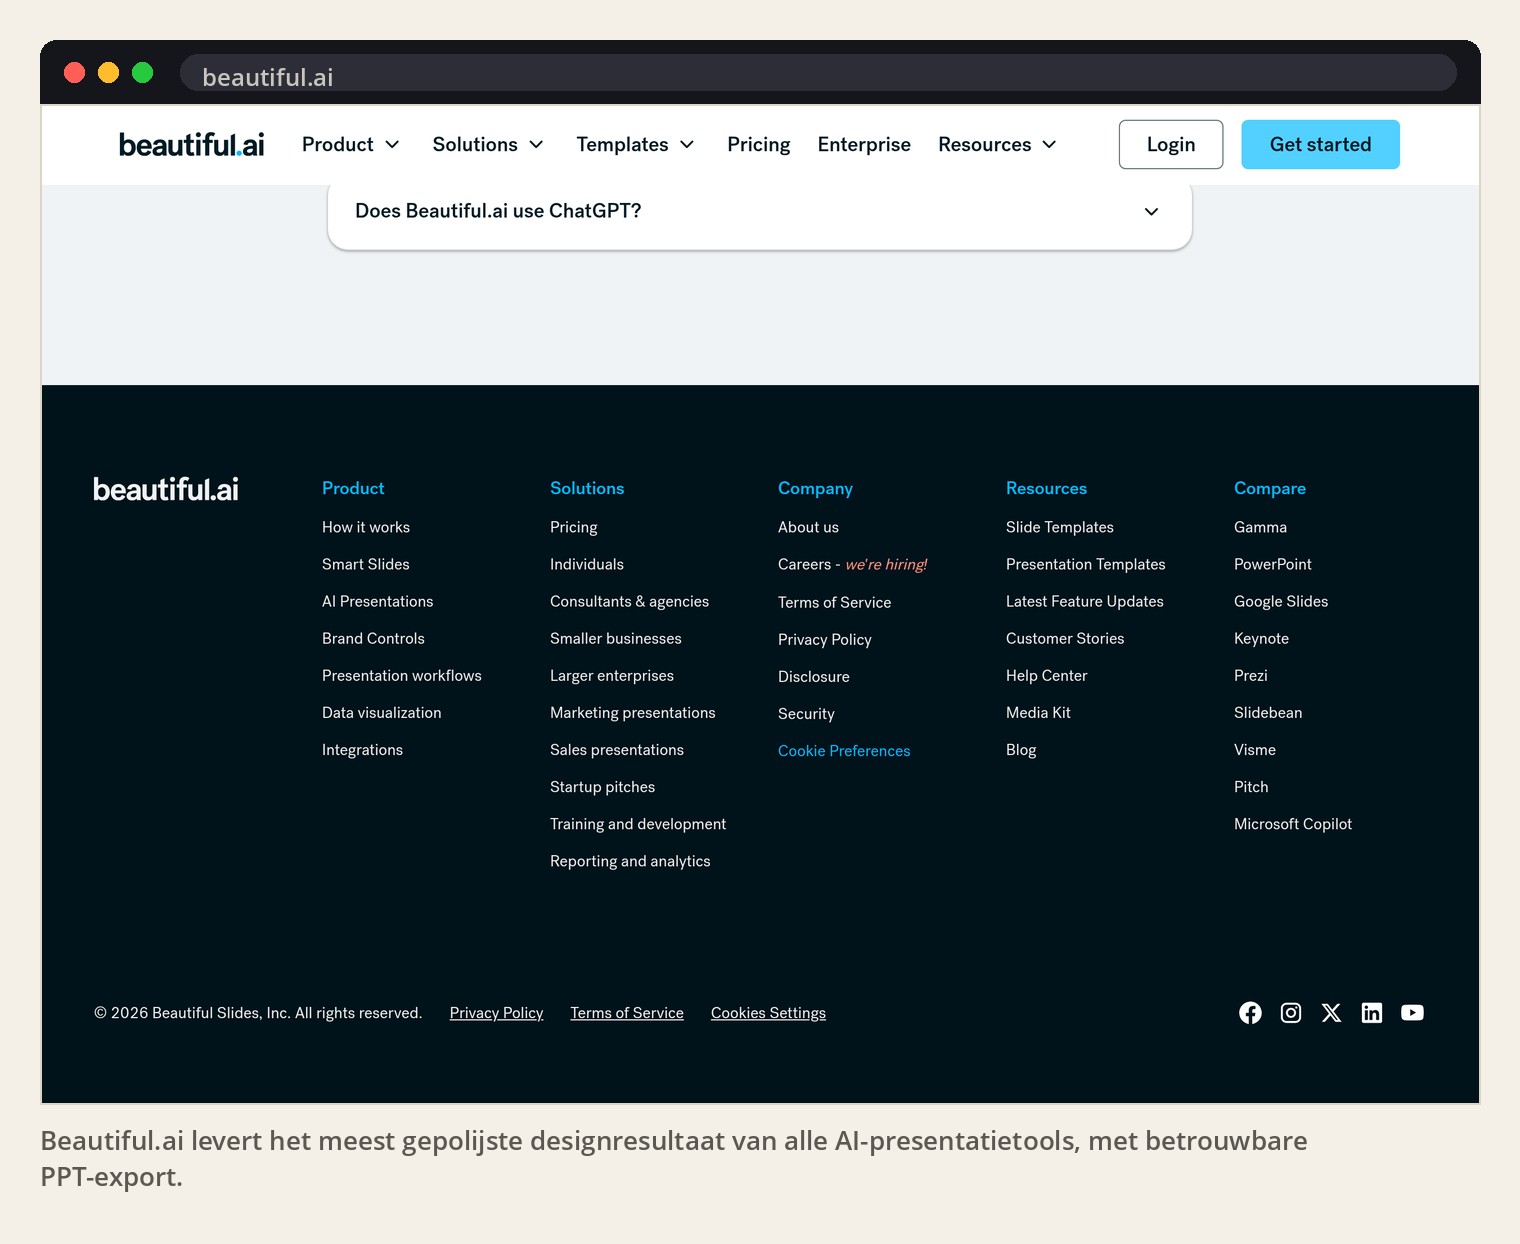Open the Keynote comparison link
The image size is (1520, 1244).
(x=1261, y=638)
